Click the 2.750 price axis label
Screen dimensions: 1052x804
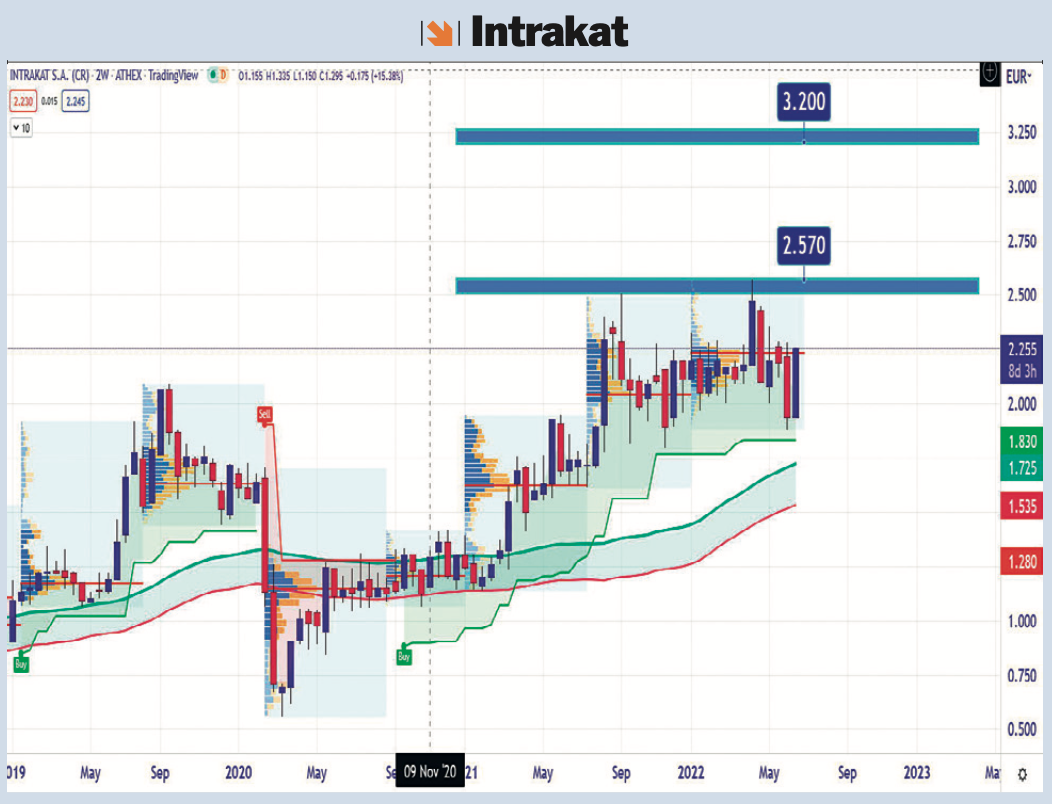1022,240
